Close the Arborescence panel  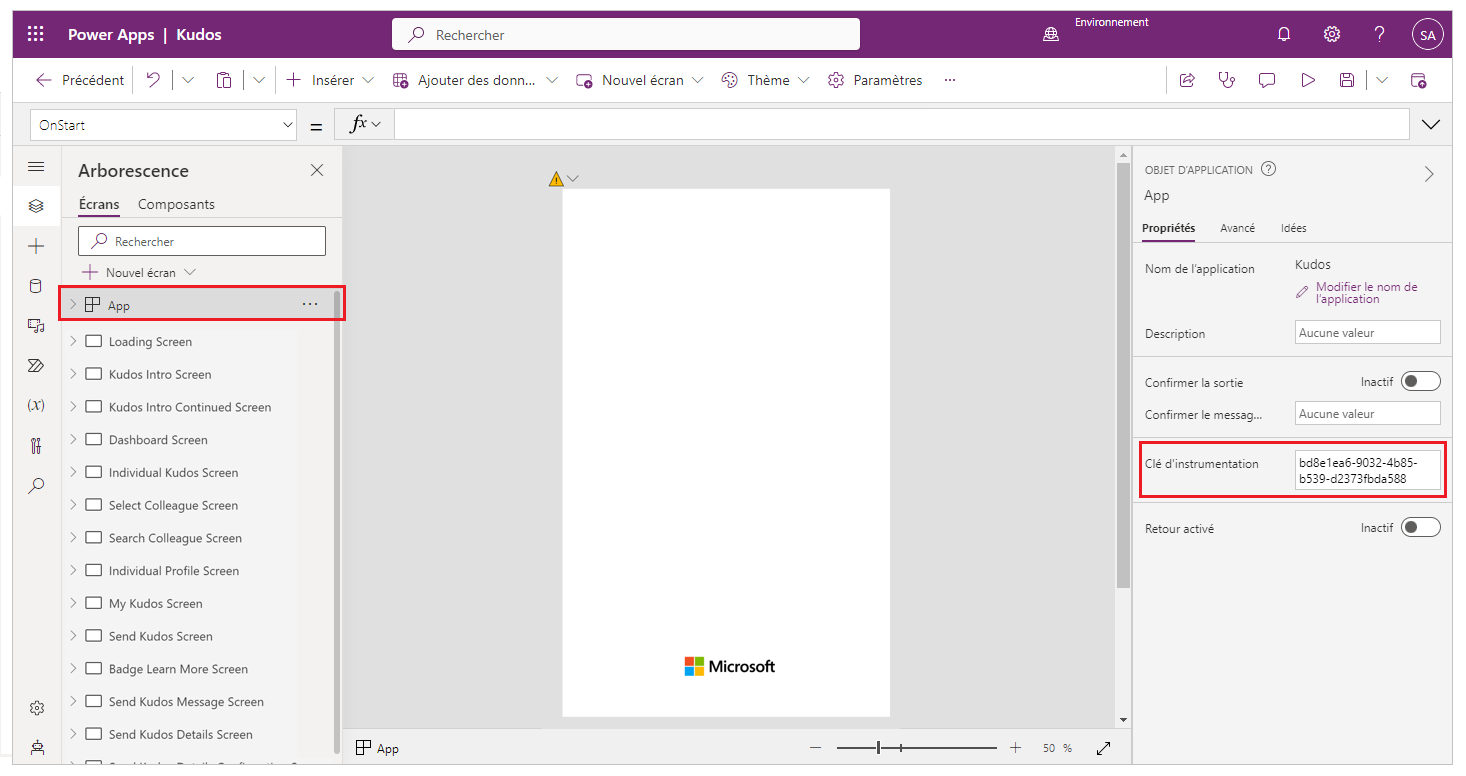pos(317,170)
